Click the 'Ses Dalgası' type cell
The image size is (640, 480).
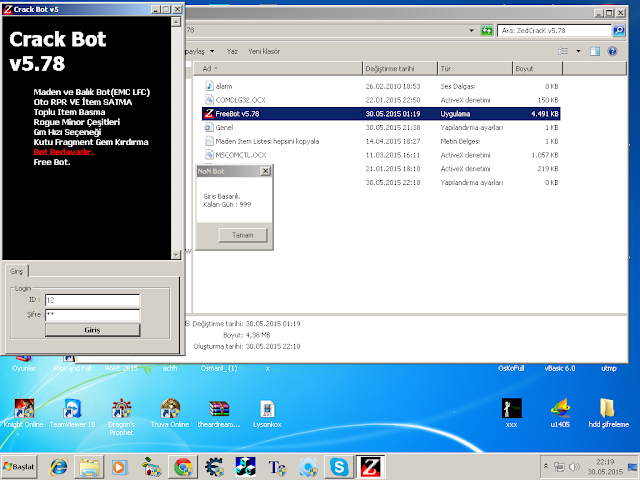(458, 87)
